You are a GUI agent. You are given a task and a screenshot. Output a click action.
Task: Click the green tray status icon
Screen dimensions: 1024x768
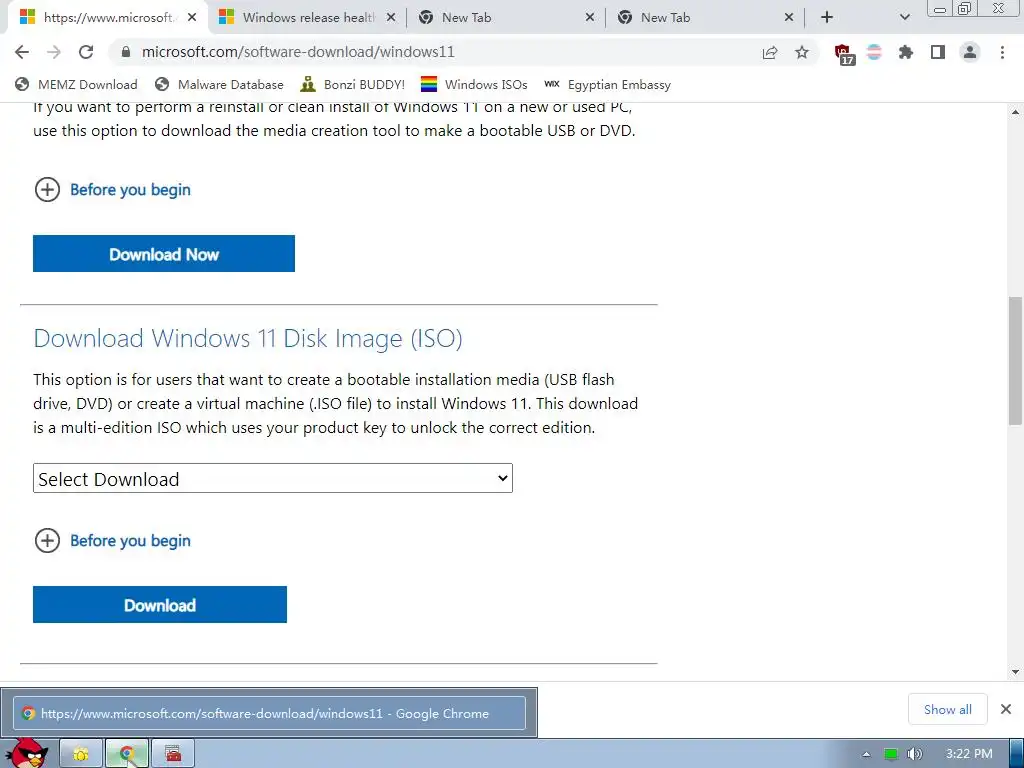click(891, 754)
